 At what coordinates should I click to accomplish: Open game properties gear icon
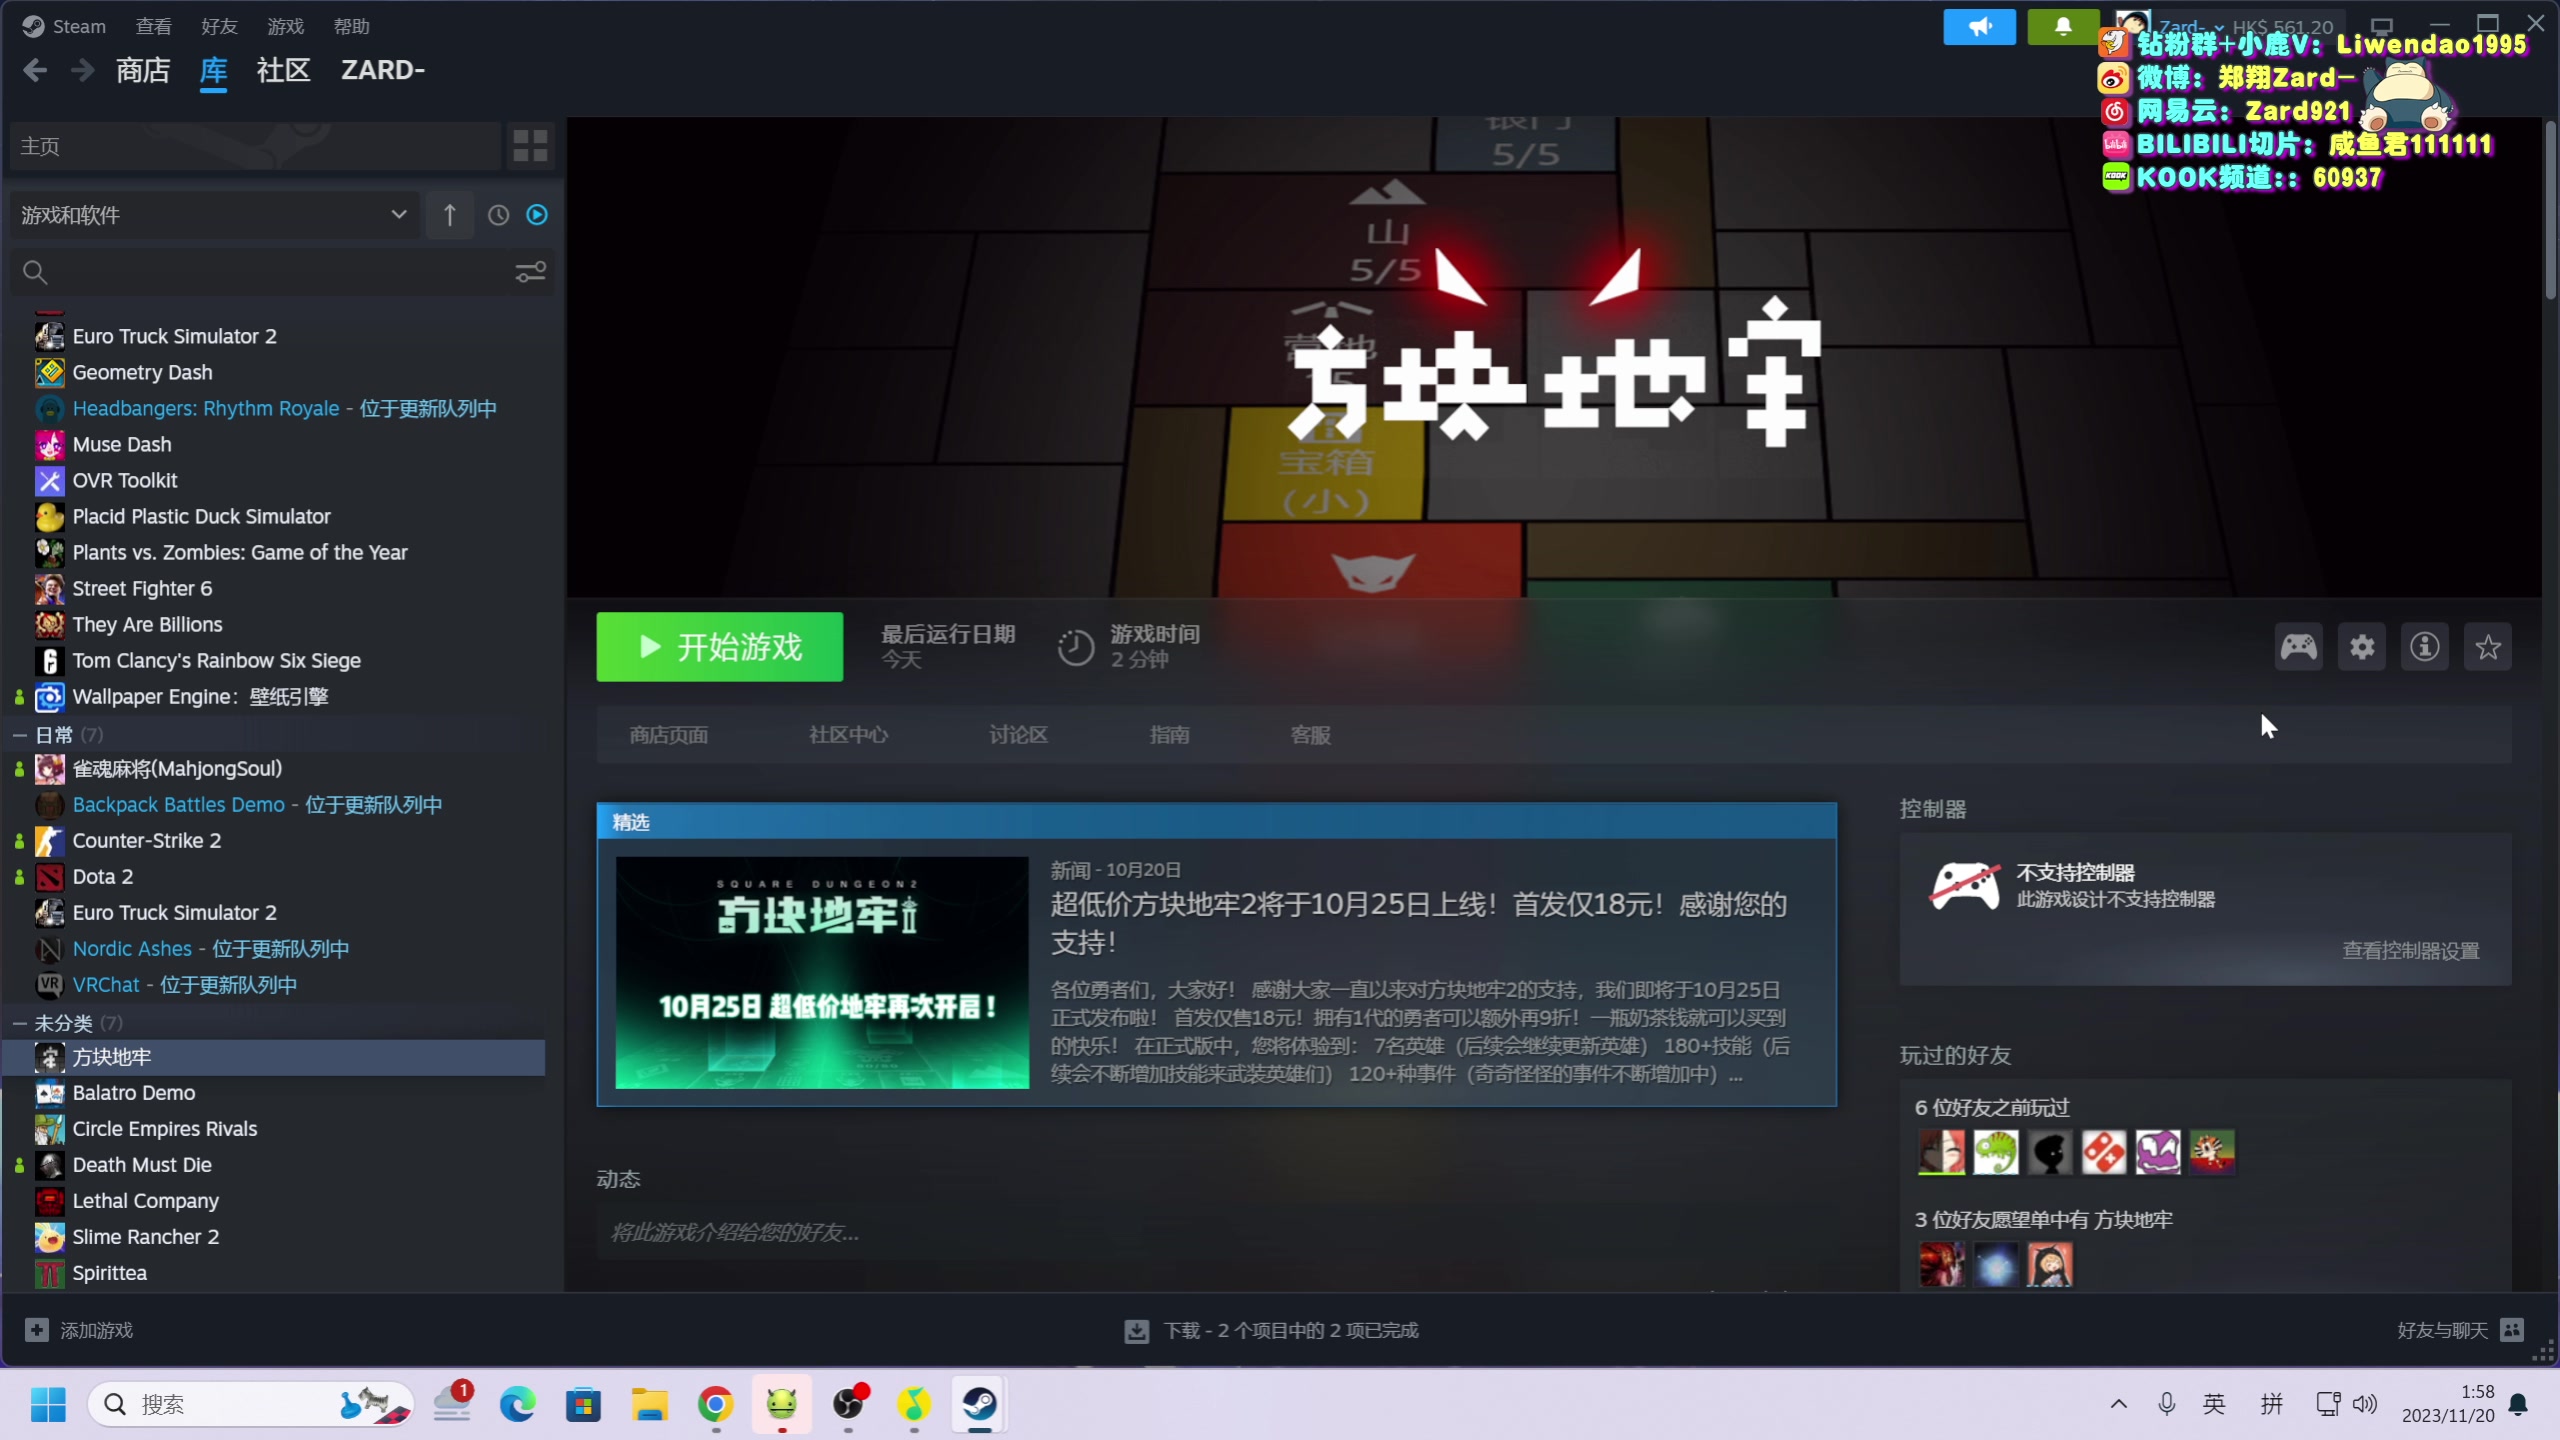[x=2362, y=647]
